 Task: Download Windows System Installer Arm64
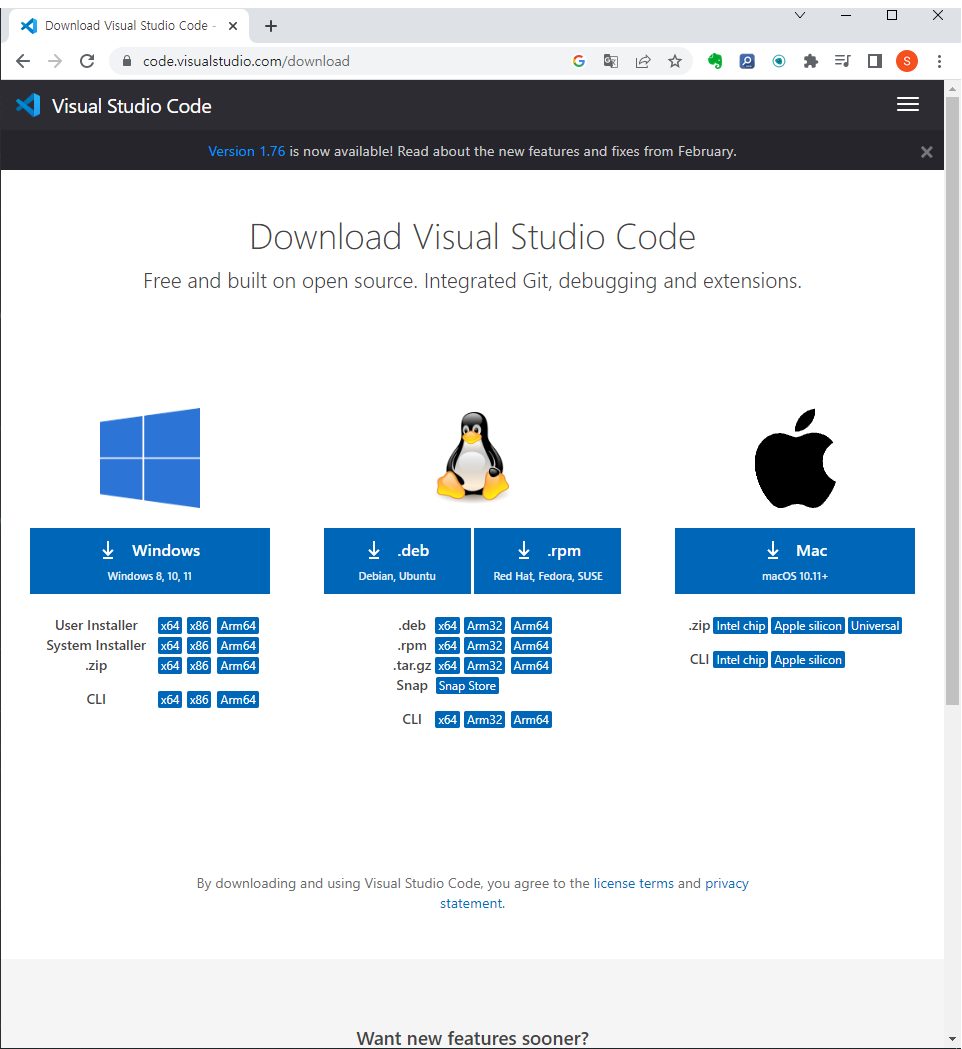click(x=237, y=646)
